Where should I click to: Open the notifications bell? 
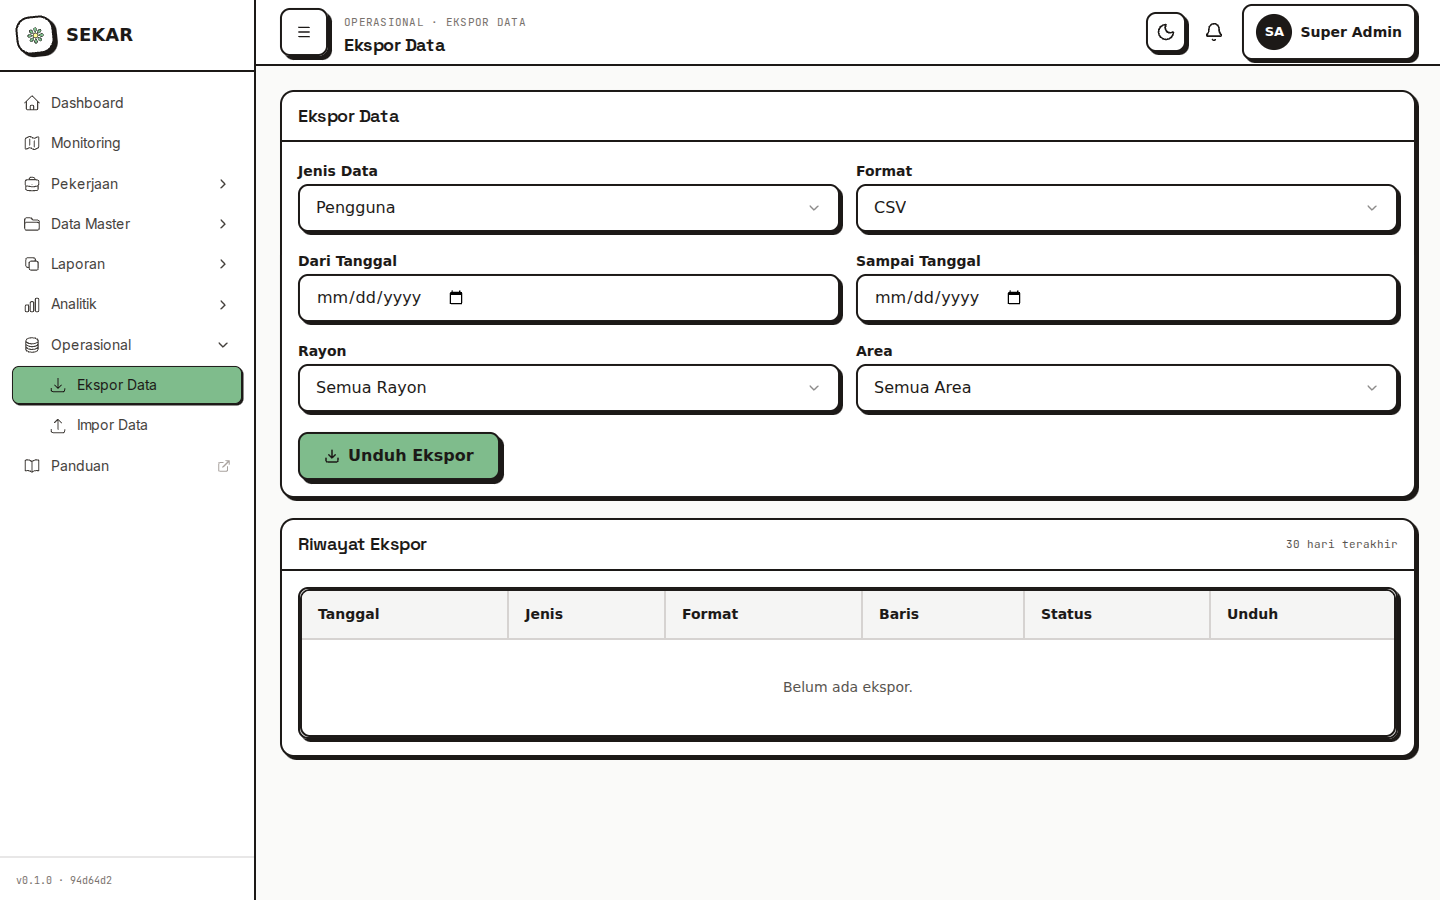[1214, 32]
